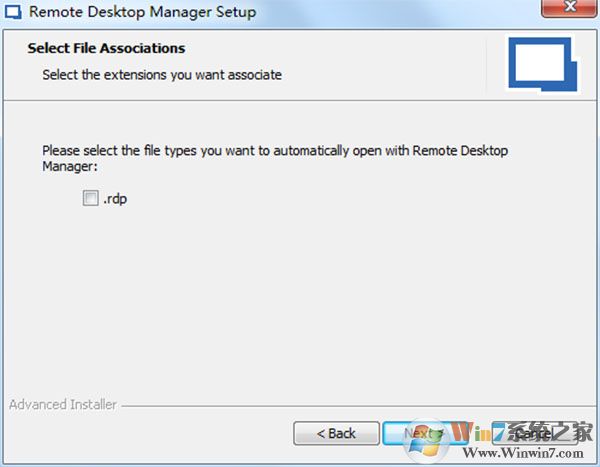Click the white header banner background
600x467 pixels.
click(x=380, y=60)
